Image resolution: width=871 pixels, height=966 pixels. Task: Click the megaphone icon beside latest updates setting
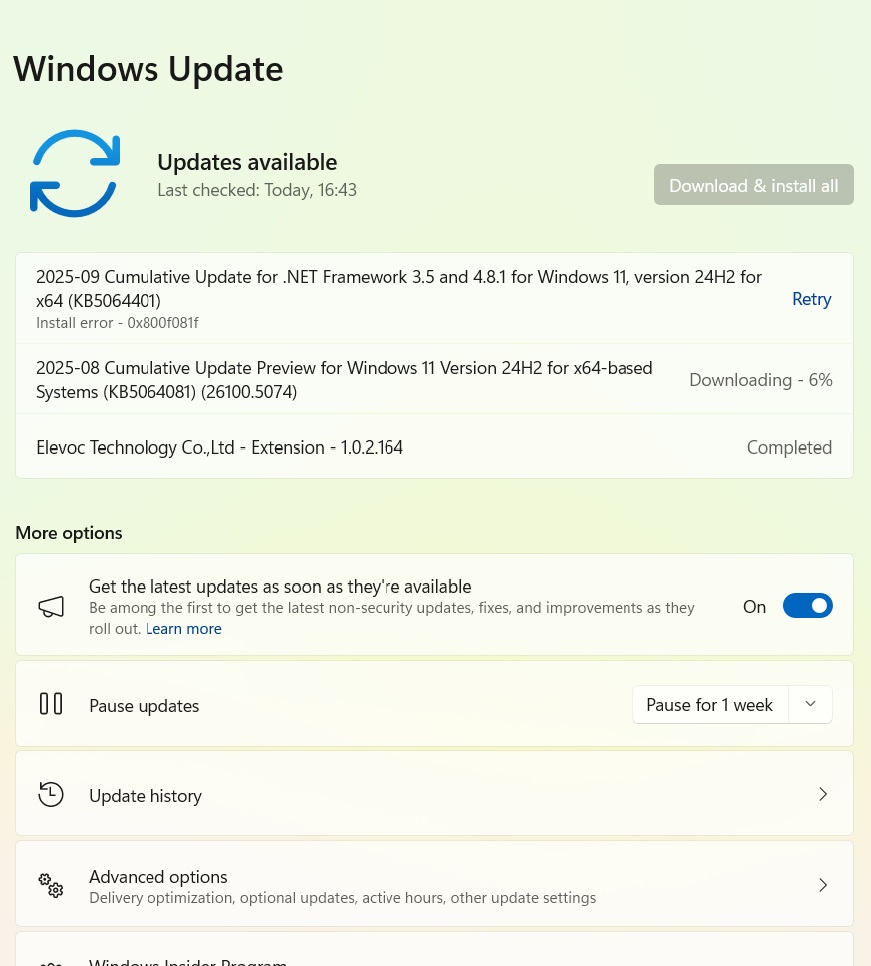click(51, 605)
